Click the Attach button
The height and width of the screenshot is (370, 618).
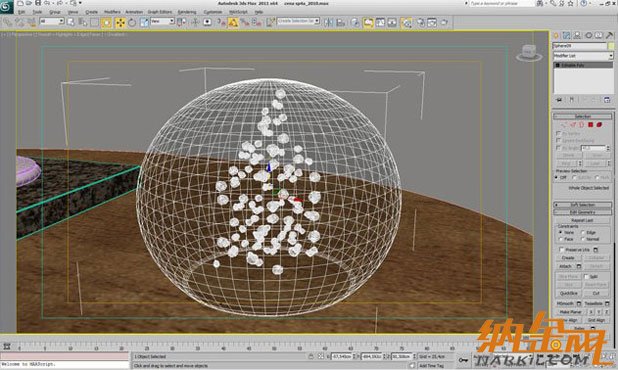(565, 266)
